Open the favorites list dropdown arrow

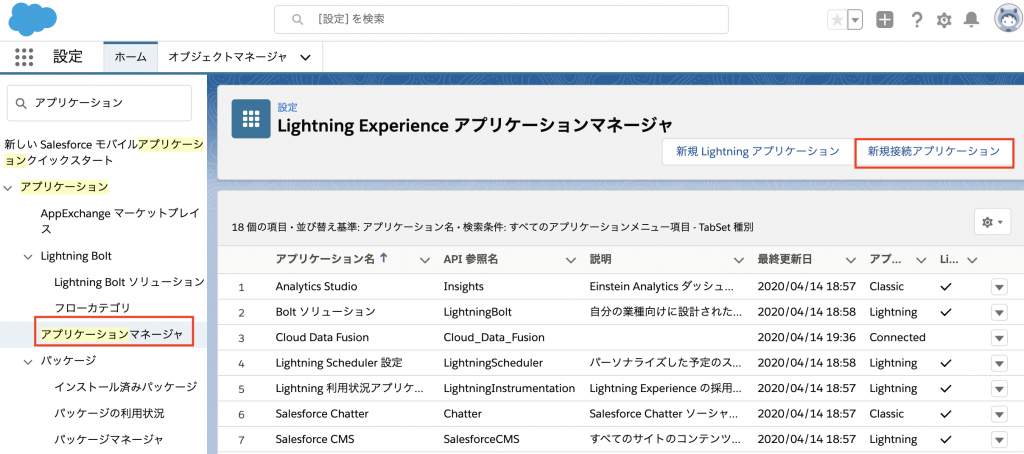(855, 20)
